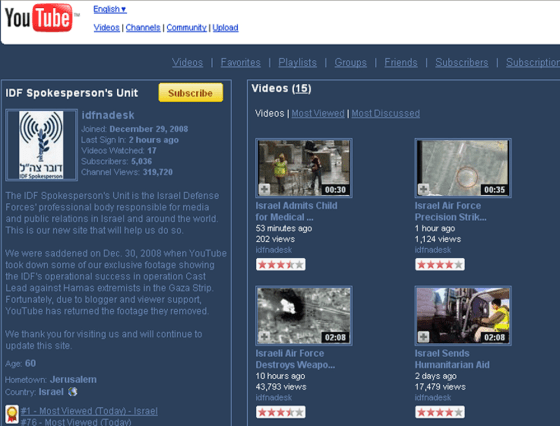Rate the Destroys Weapo... video stars
The height and width of the screenshot is (426, 560).
tap(281, 412)
